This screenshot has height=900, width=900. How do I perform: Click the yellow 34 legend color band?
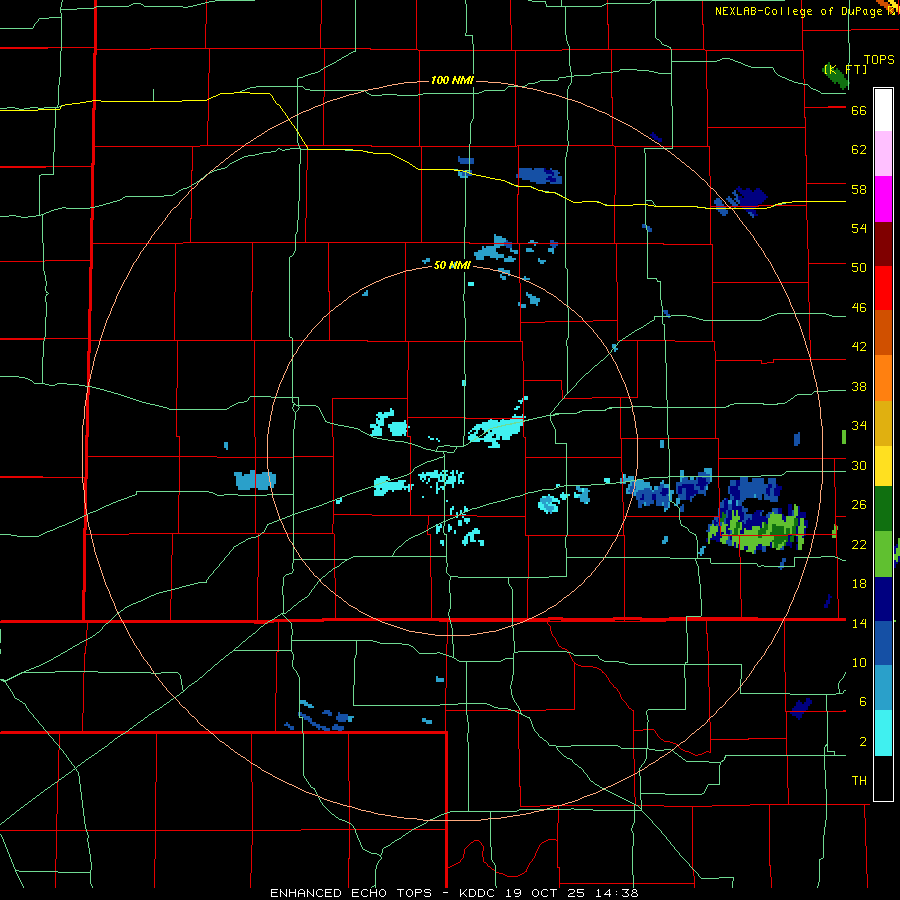(x=883, y=465)
